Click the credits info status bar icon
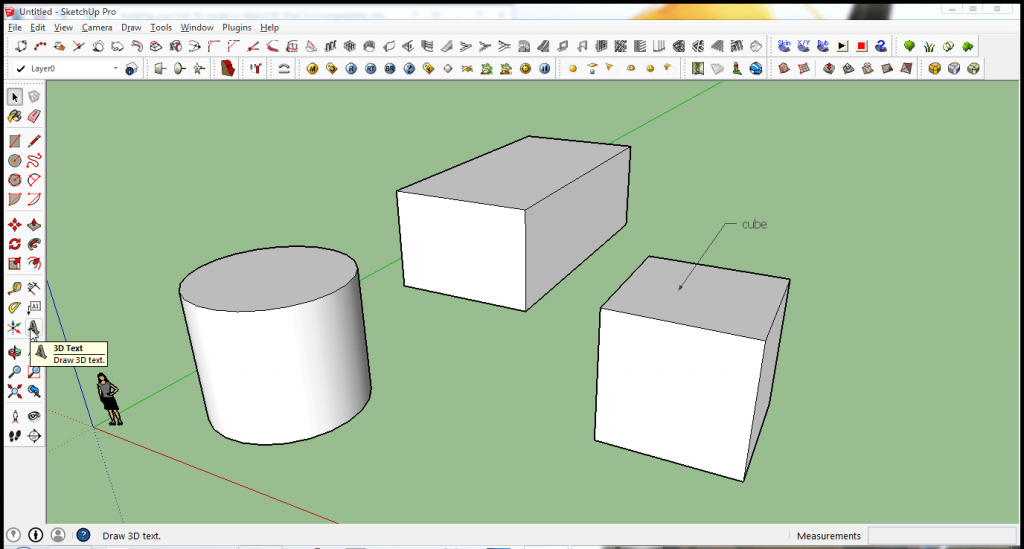This screenshot has height=549, width=1024. [x=35, y=535]
